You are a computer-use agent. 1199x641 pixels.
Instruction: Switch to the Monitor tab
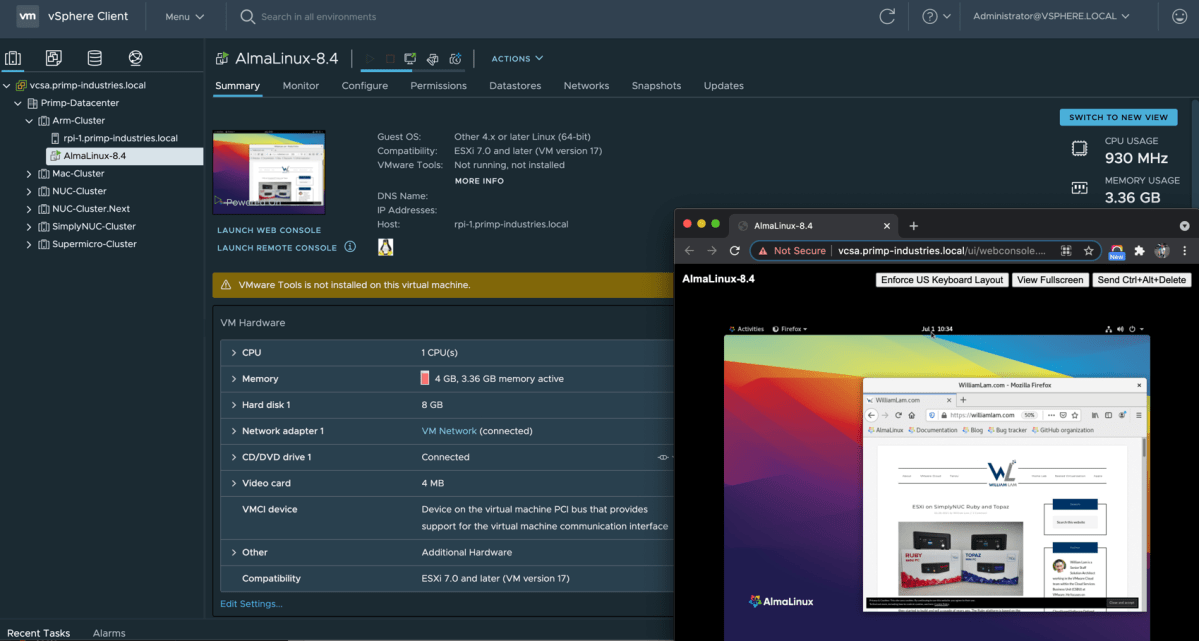[300, 86]
